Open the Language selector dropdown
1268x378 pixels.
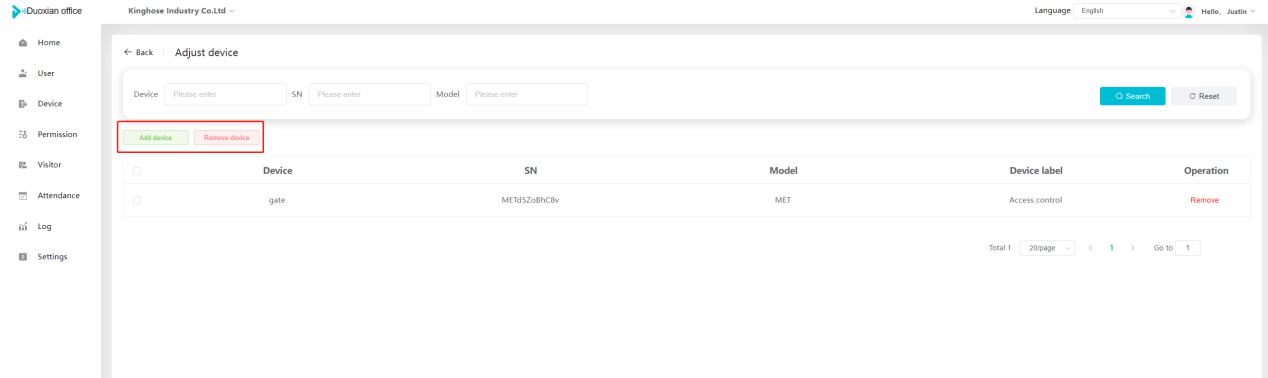coord(1128,11)
